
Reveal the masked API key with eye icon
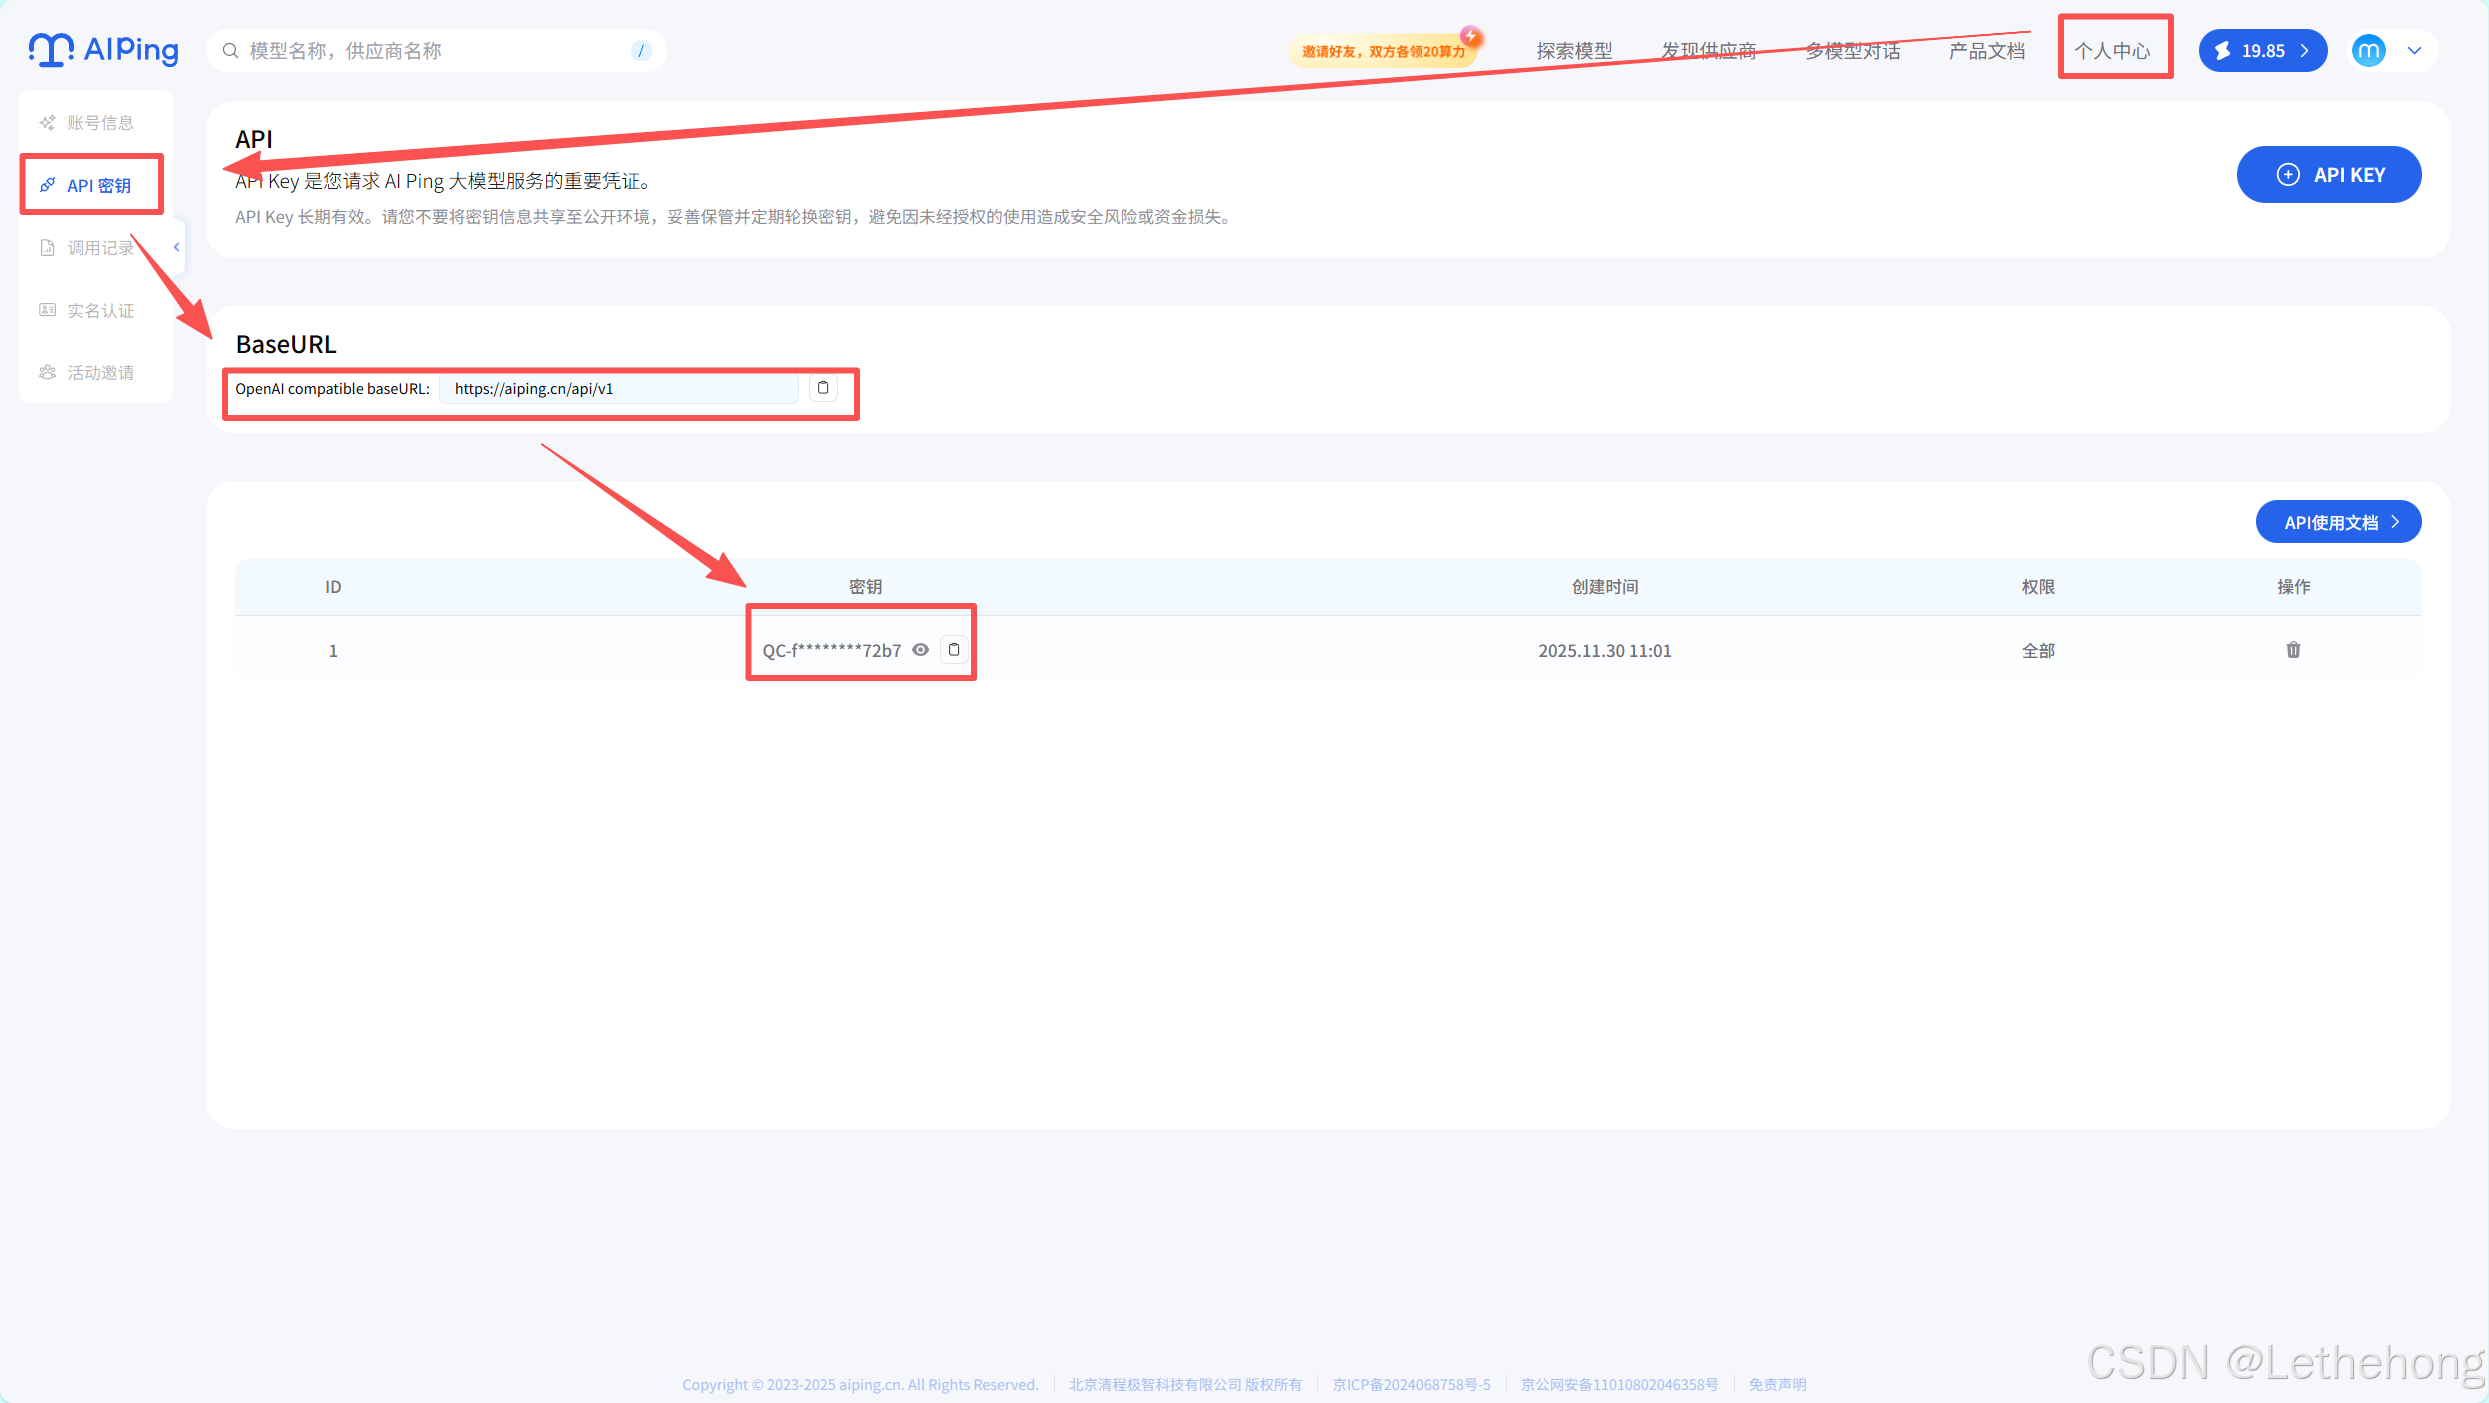pos(921,650)
